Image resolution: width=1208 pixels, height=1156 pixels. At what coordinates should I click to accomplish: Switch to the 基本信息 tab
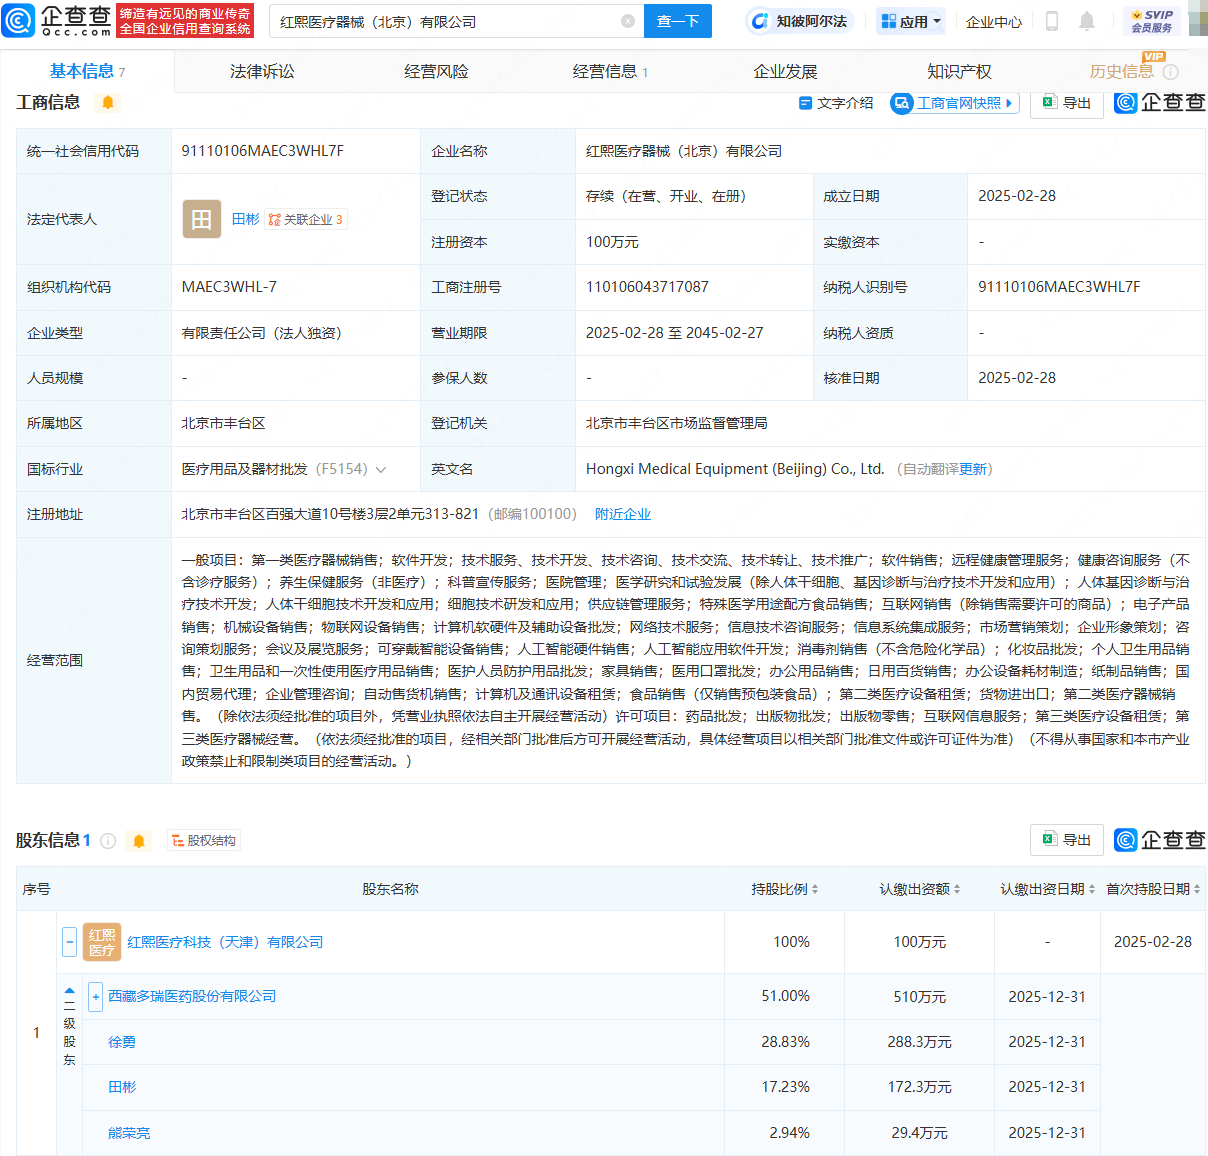tap(87, 71)
